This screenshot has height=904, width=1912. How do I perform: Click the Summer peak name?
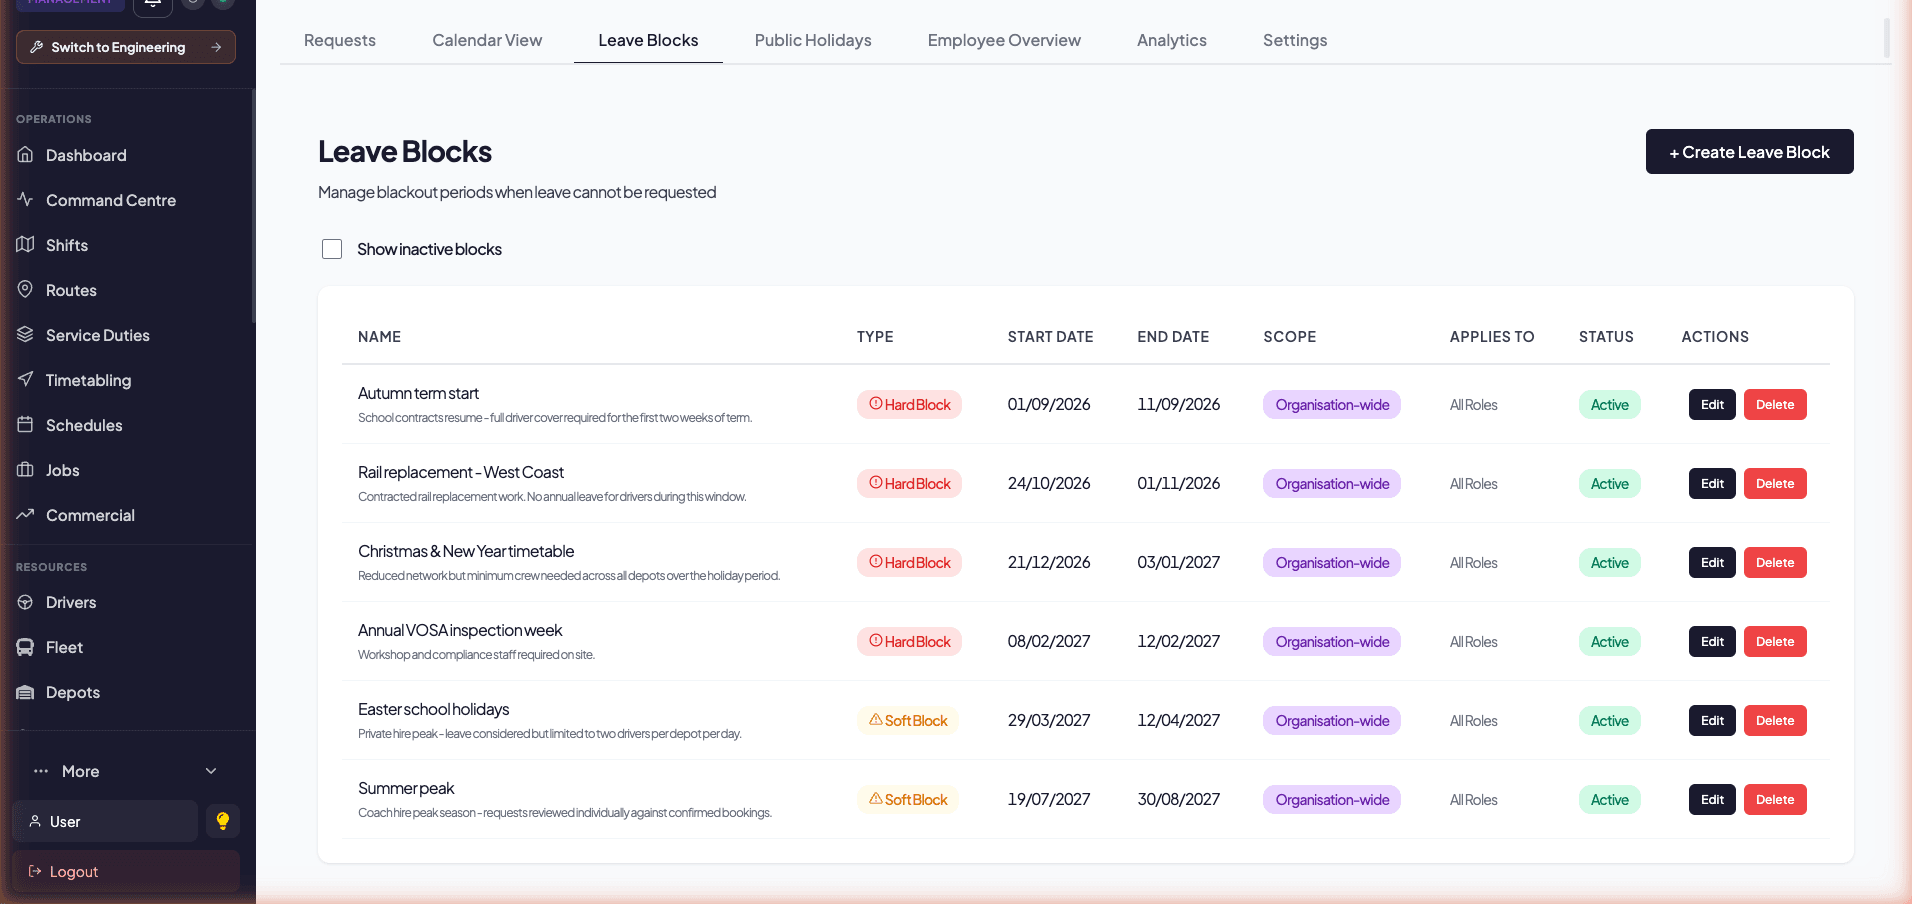click(x=406, y=789)
